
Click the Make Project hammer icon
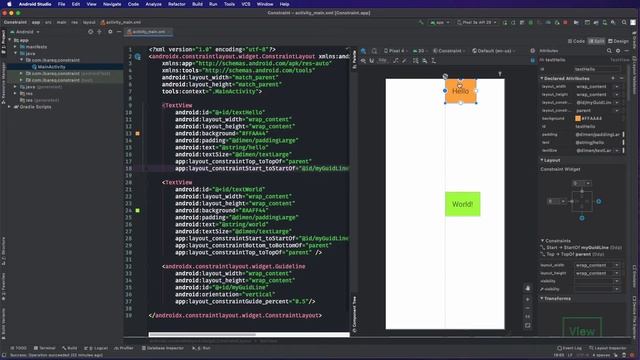[x=422, y=22]
